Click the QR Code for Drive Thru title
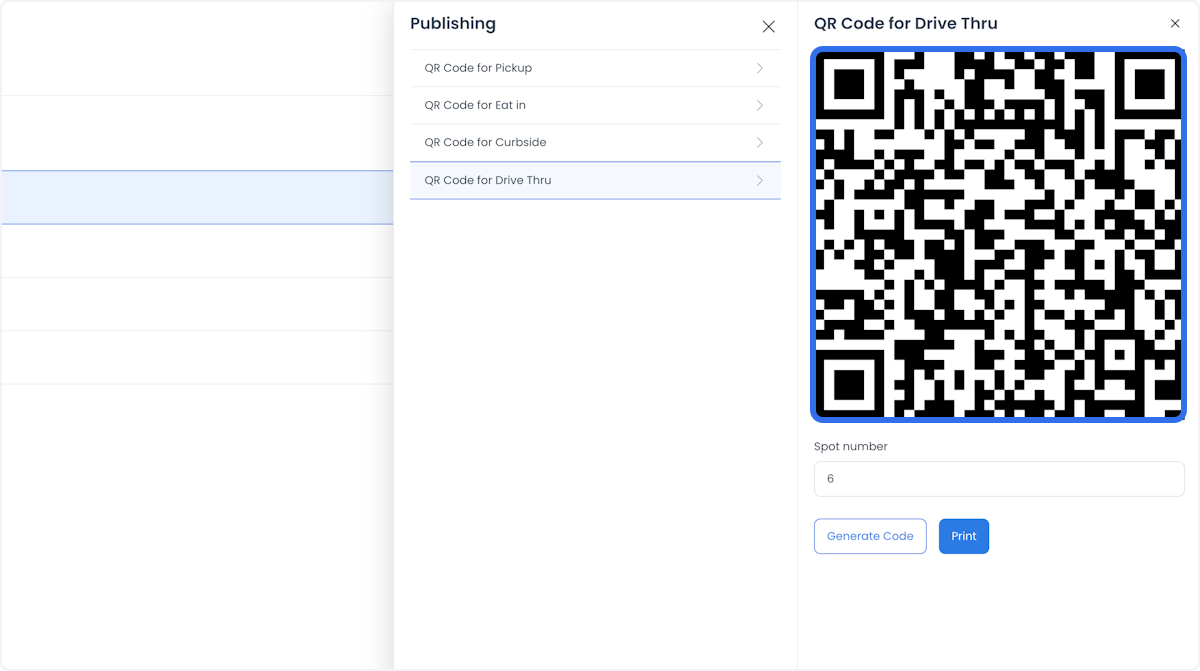 coord(906,24)
